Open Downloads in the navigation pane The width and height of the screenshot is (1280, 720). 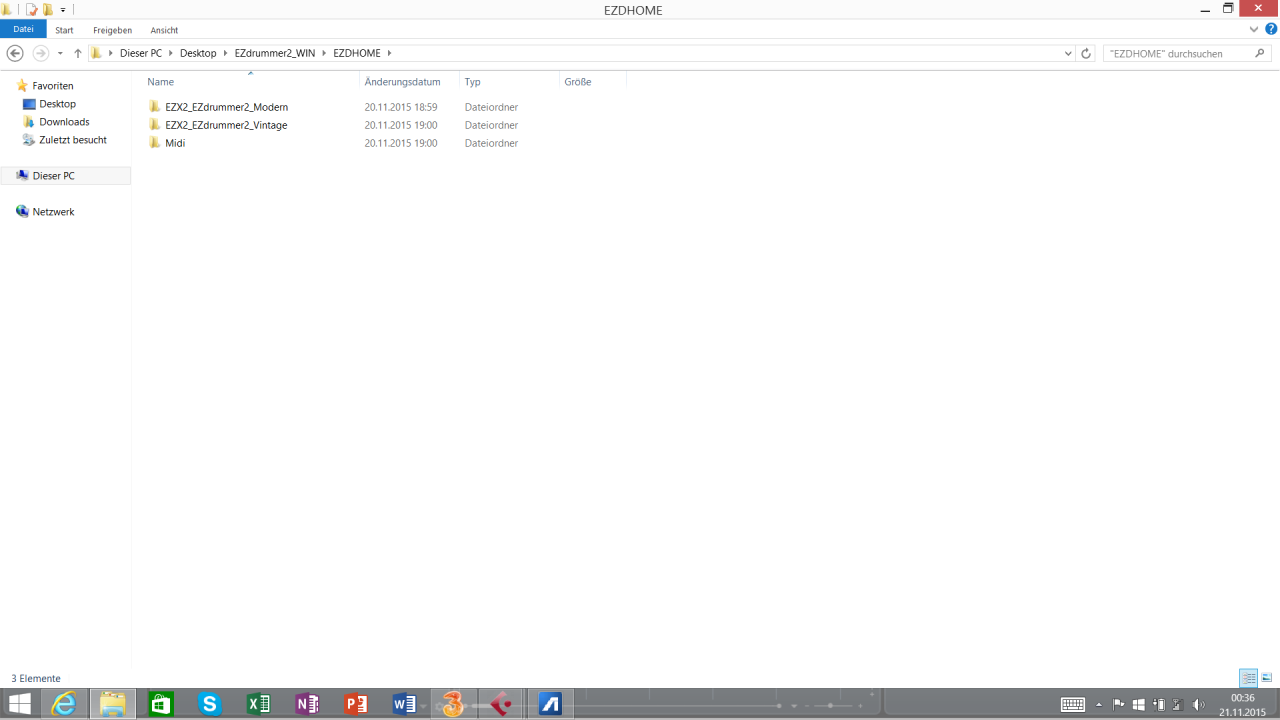[x=64, y=122]
